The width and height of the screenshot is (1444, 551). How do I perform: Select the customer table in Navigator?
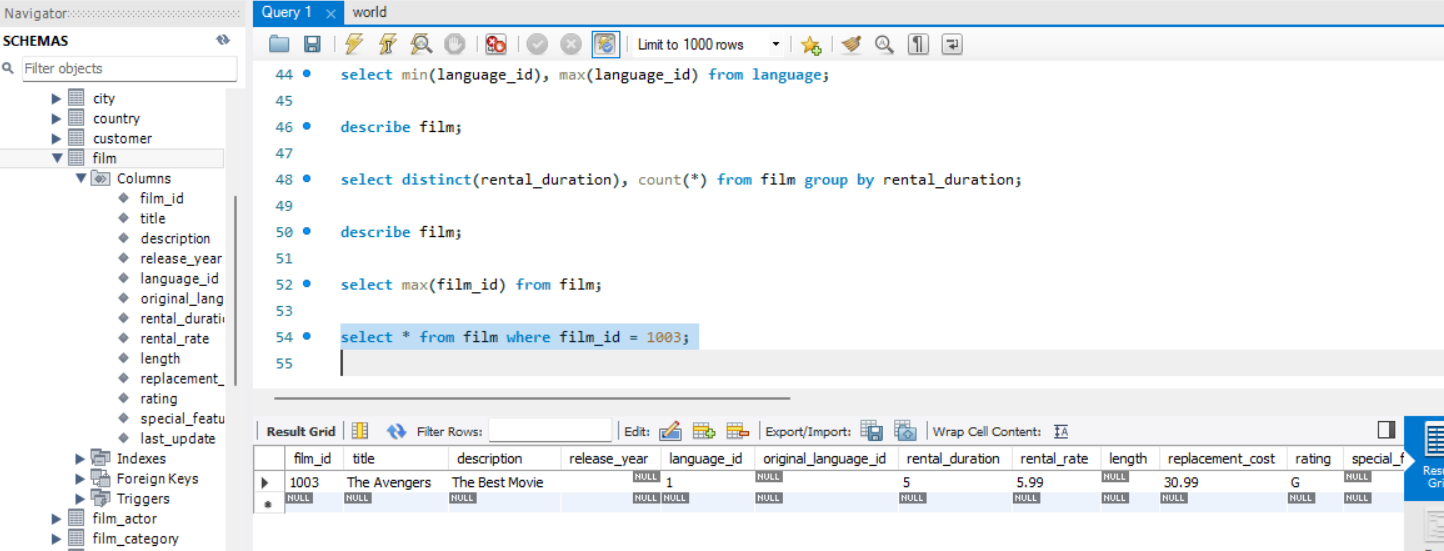point(122,138)
